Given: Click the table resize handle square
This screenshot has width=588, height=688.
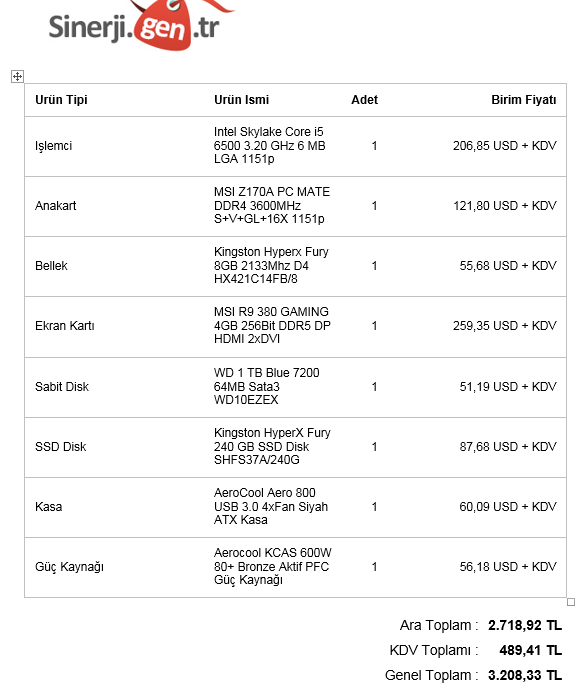Looking at the screenshot, I should click(571, 602).
